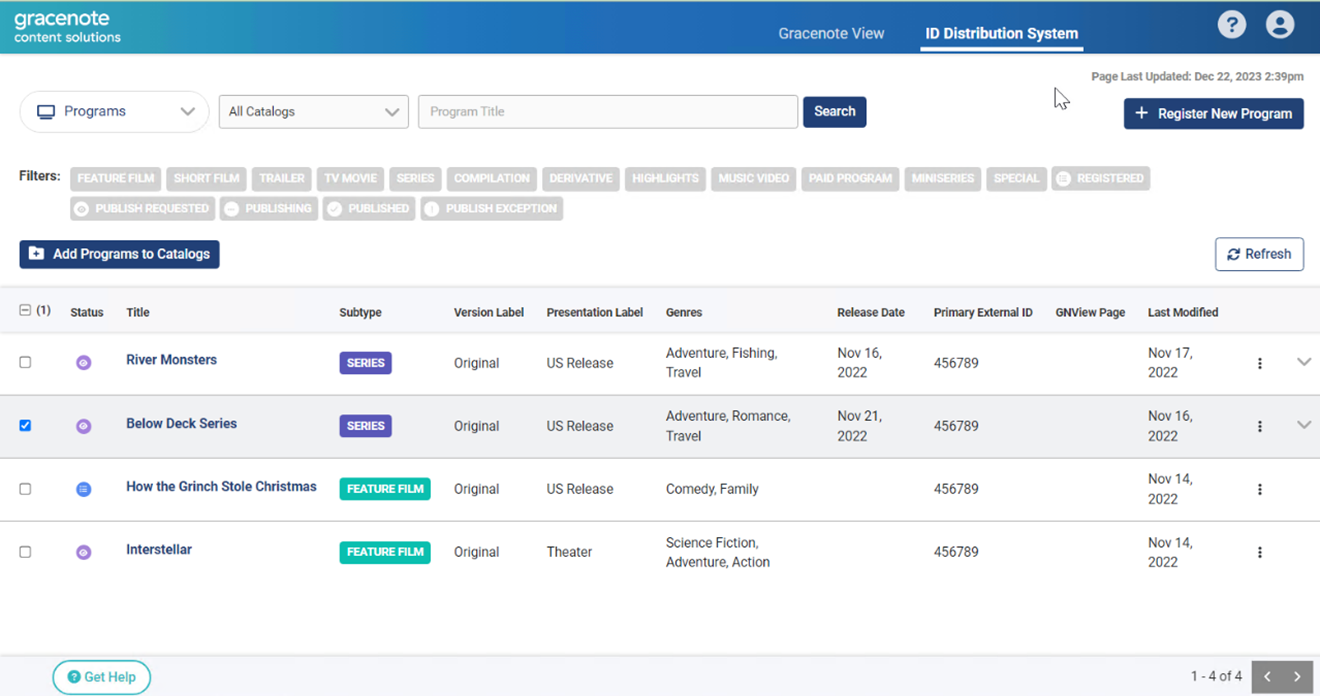
Task: Apply the Feature Film filter chip
Action: click(116, 179)
